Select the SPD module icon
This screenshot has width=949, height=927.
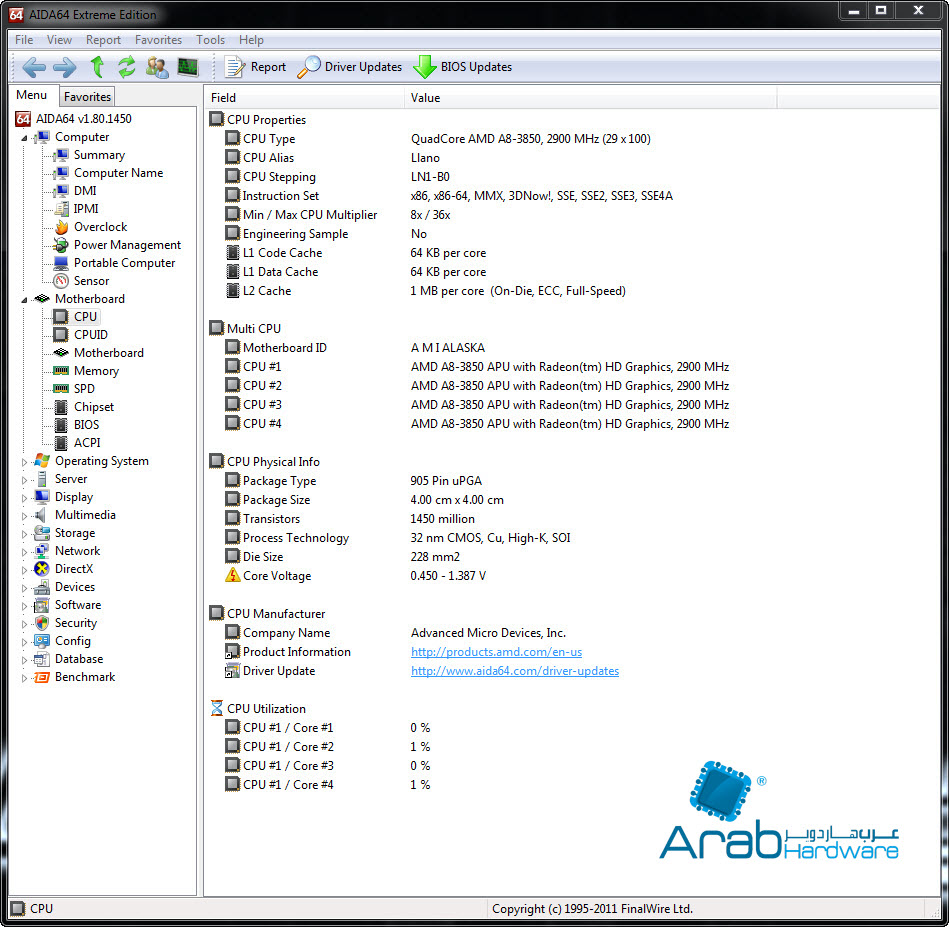point(61,388)
